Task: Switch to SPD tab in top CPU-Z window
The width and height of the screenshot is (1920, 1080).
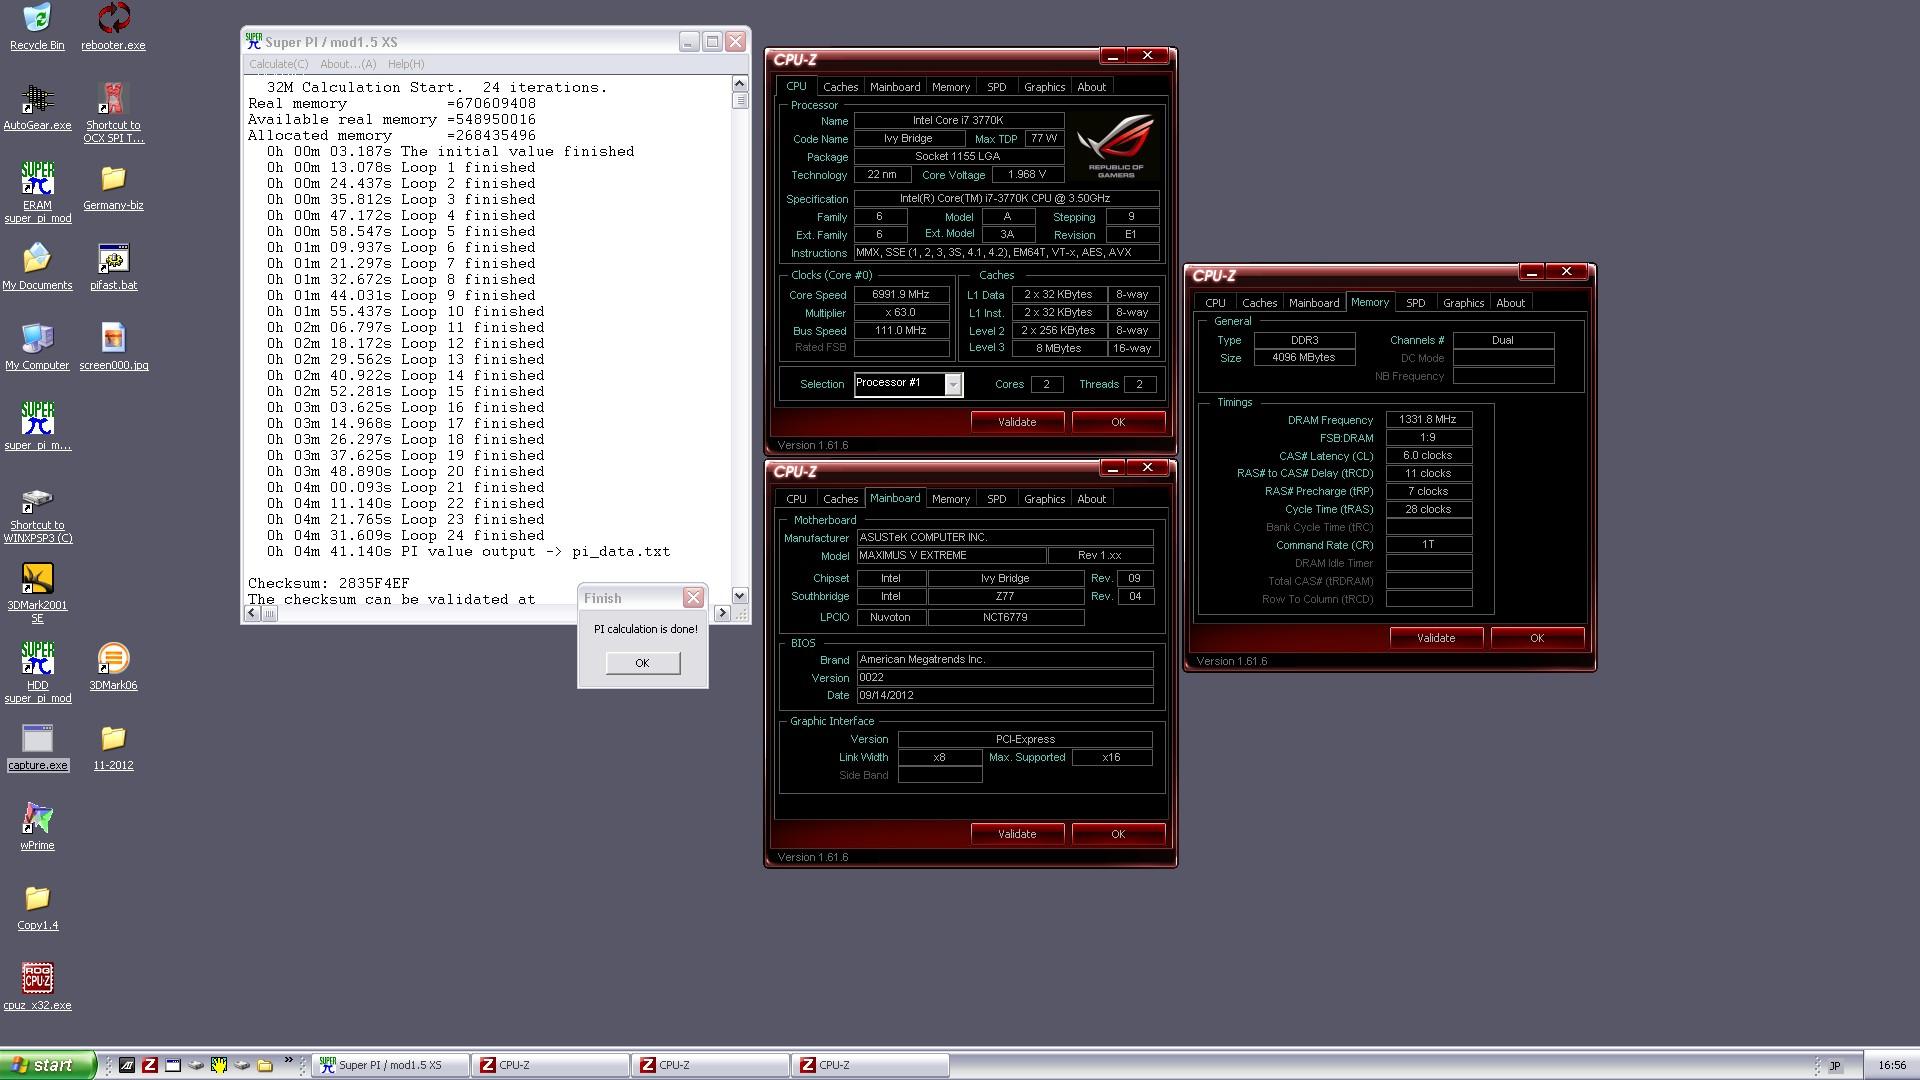Action: [x=996, y=87]
